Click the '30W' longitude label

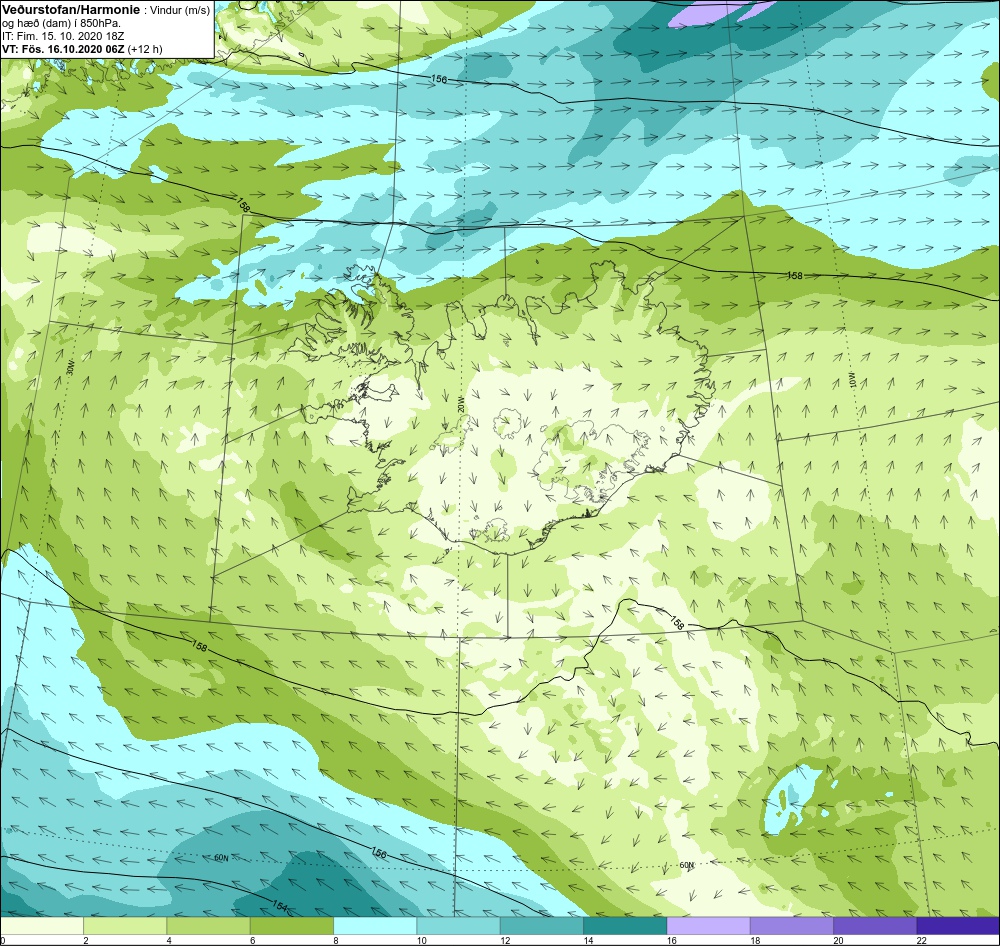pyautogui.click(x=70, y=368)
